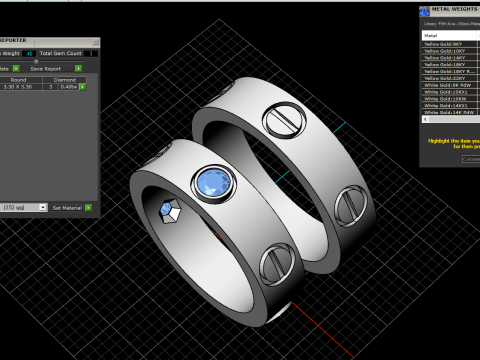Click the Diamond column header
This screenshot has height=360, width=480.
coord(65,80)
